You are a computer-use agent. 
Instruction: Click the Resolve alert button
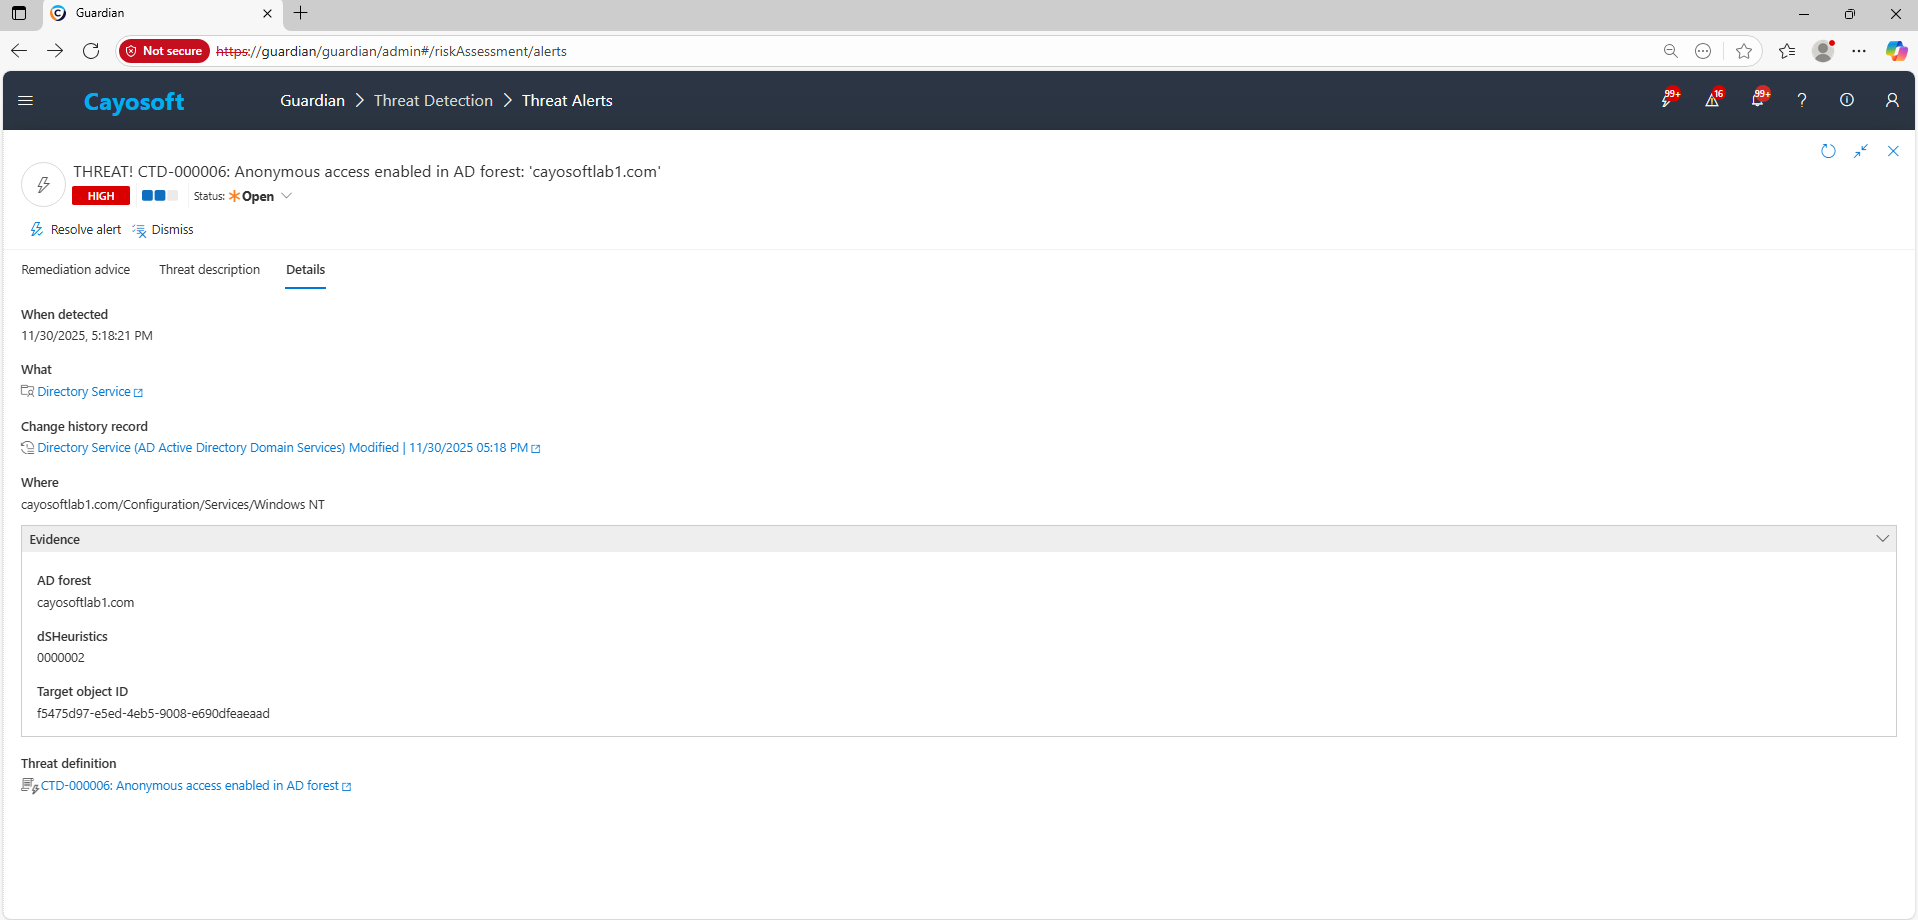point(76,230)
